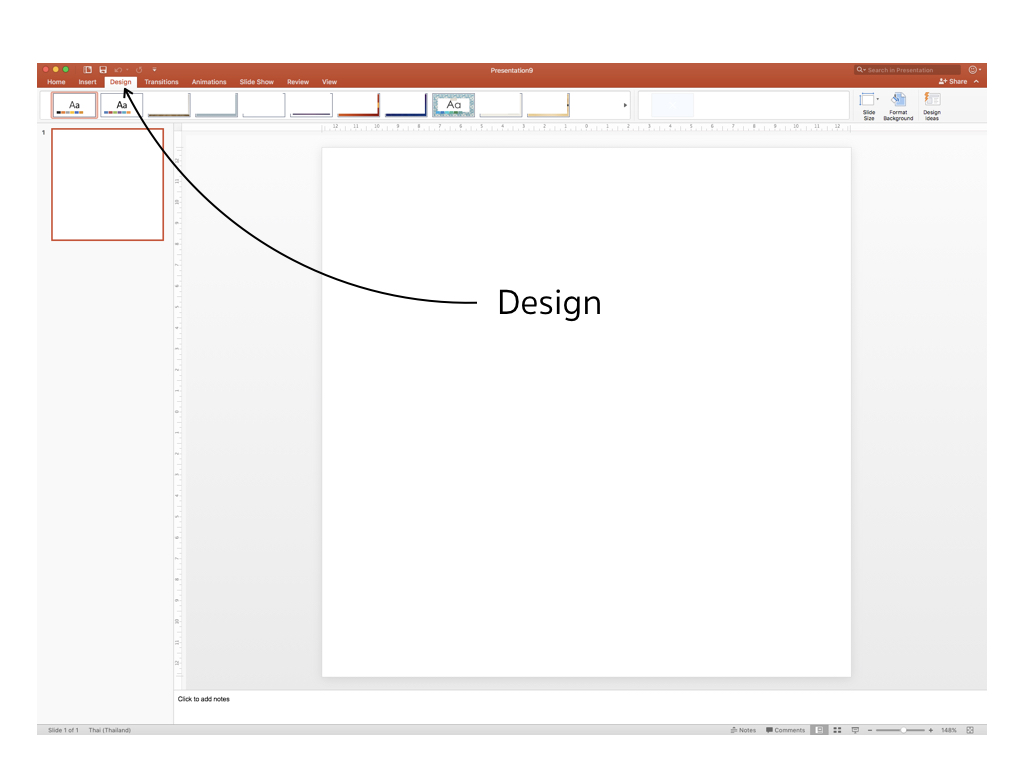Select slide 1 thumbnail

(107, 184)
